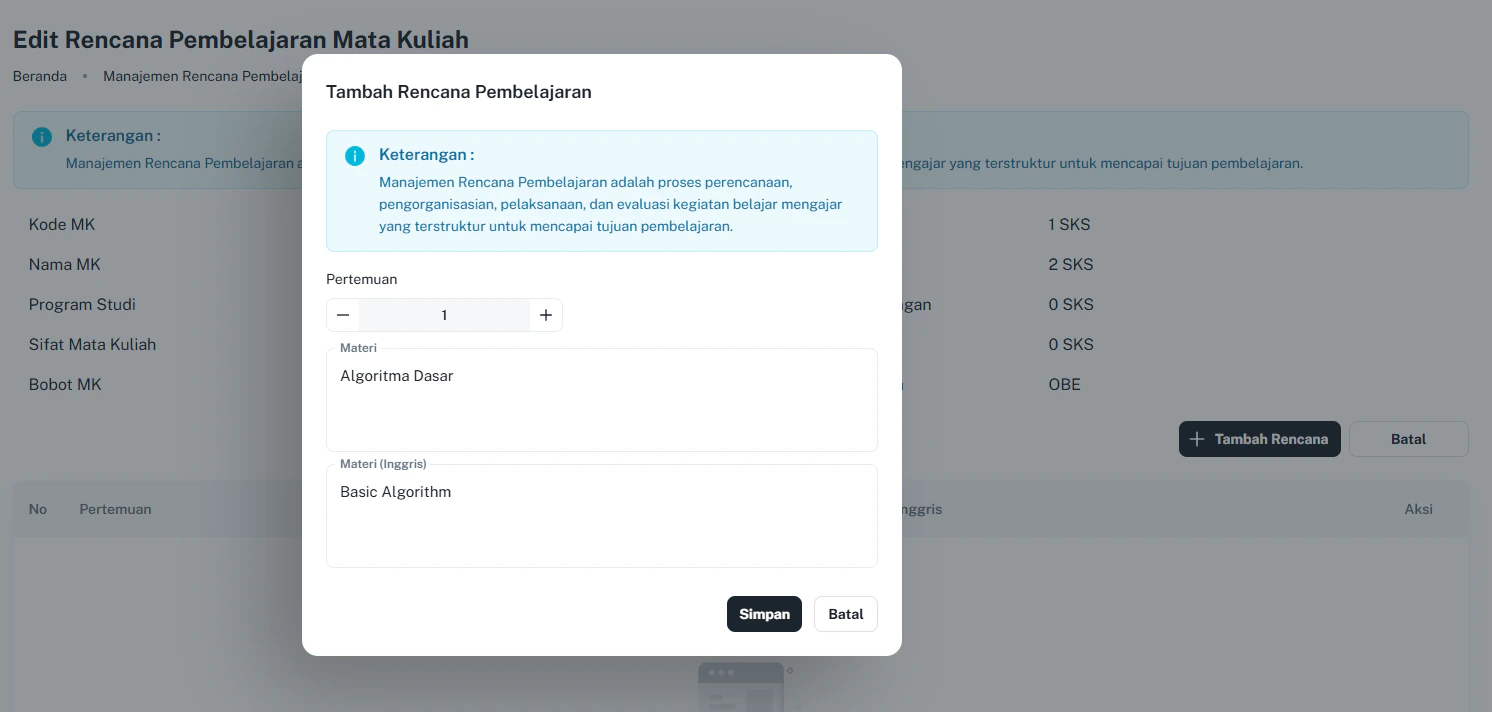Viewport: 1492px width, 712px height.
Task: Click the Pertemuan column header
Action: click(115, 509)
